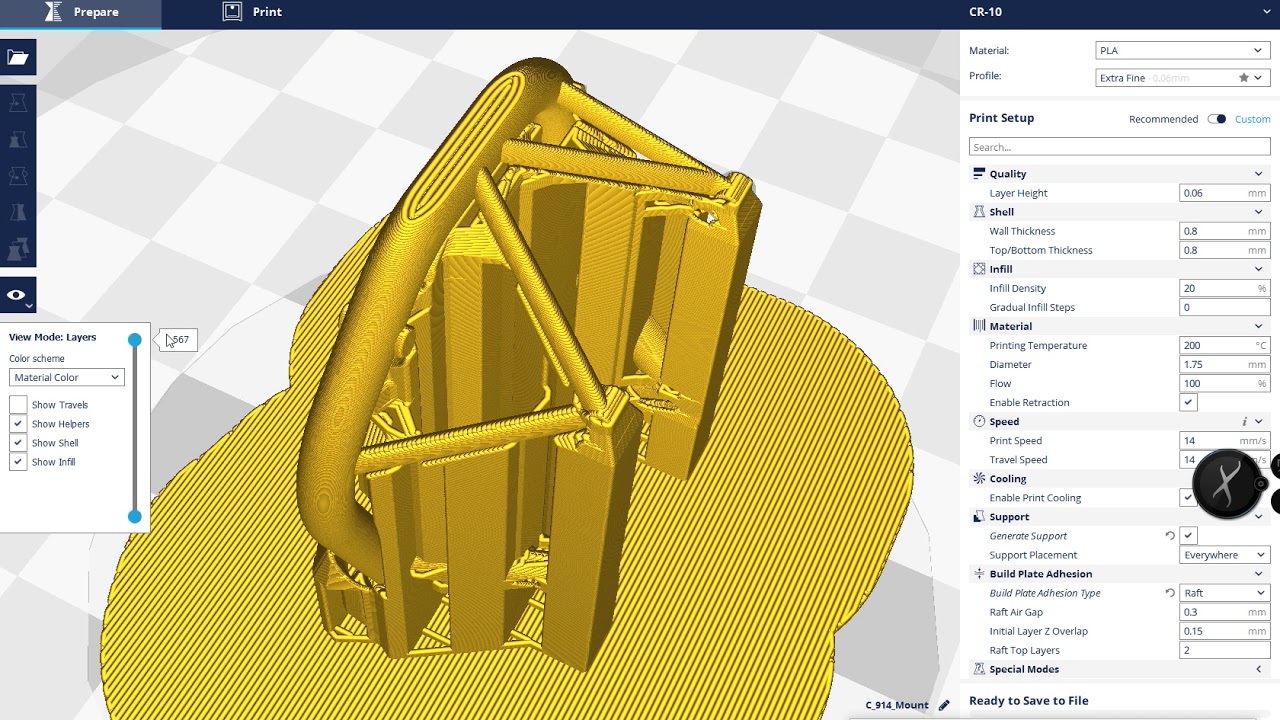Open the Extra Fine profile dropdown
This screenshot has width=1280, height=720.
click(1183, 78)
